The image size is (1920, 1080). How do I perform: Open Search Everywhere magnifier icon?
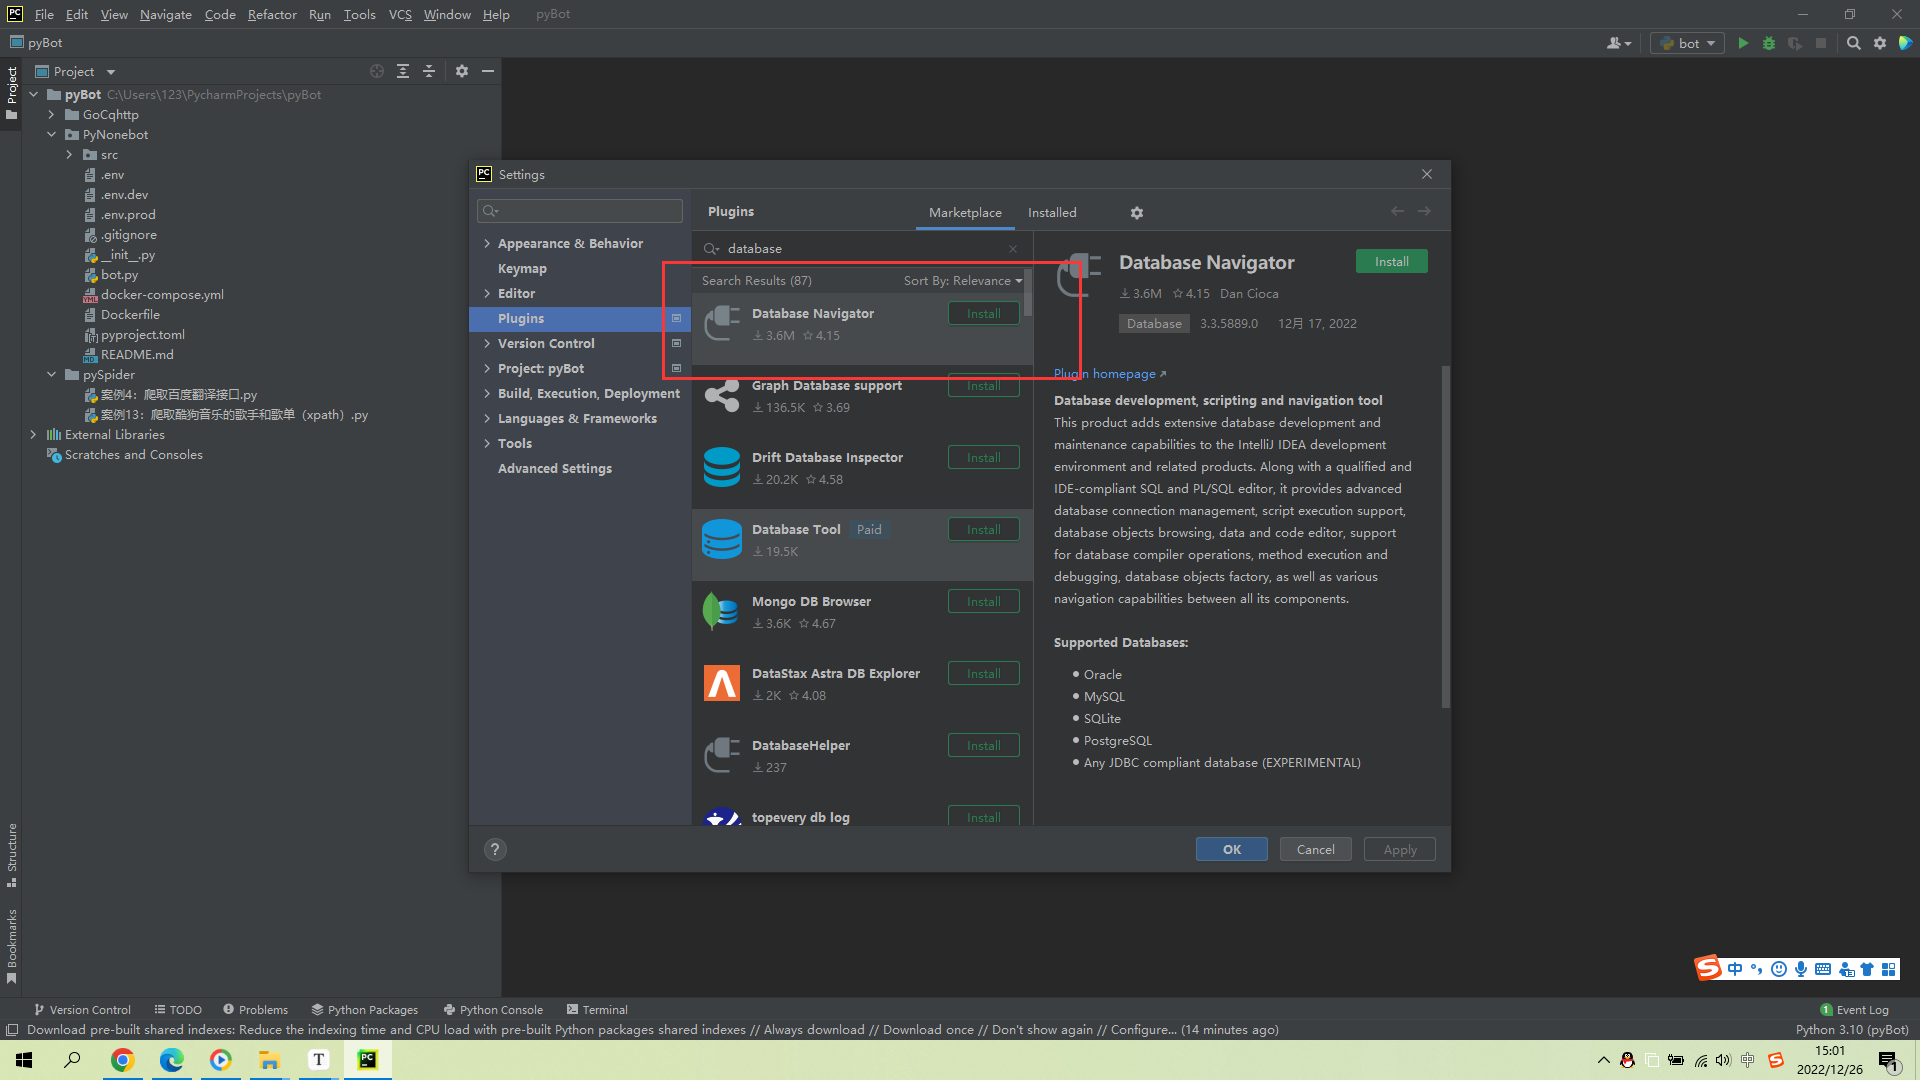tap(1853, 43)
